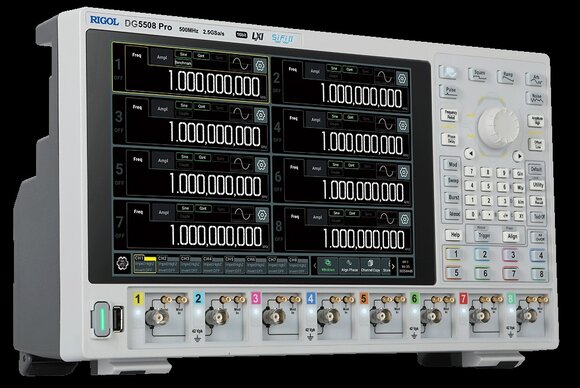This screenshot has height=388, width=580.
Task: Push the Arb waveform hardware key
Action: pyautogui.click(x=535, y=79)
